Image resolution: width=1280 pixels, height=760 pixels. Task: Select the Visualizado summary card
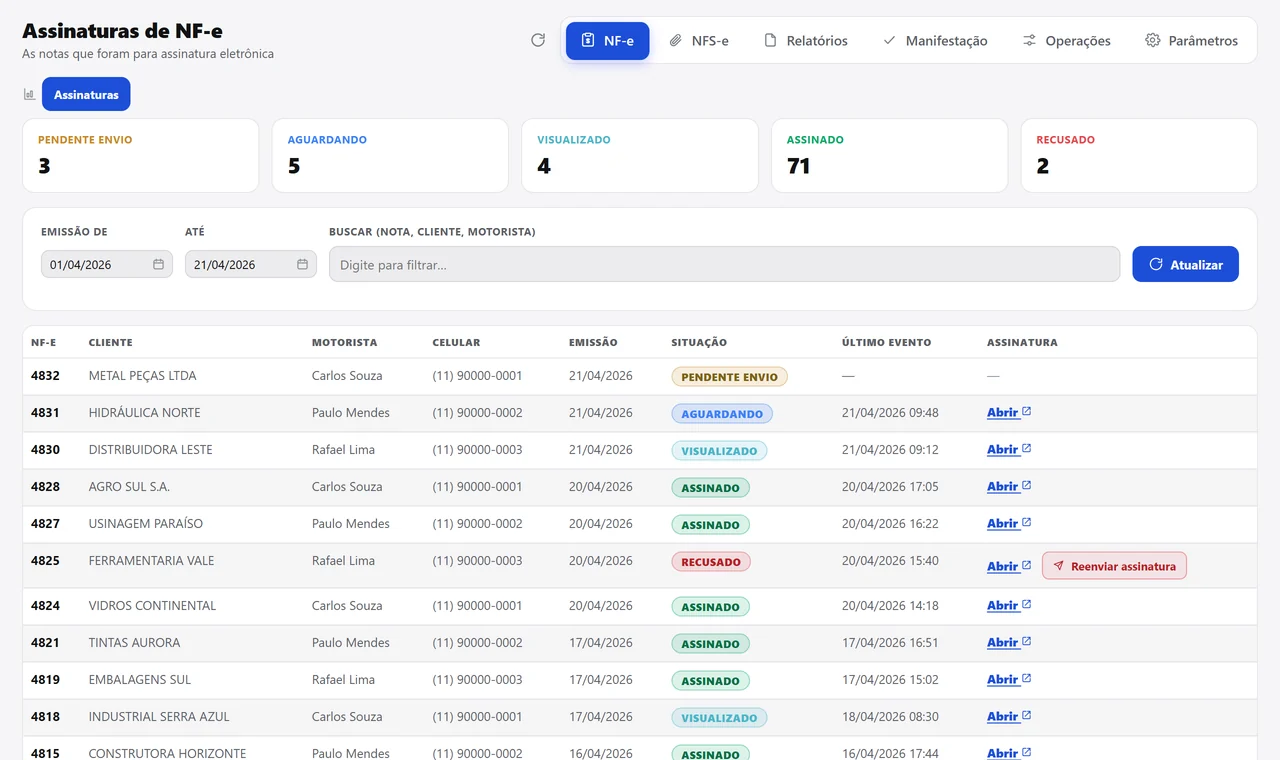pos(640,155)
